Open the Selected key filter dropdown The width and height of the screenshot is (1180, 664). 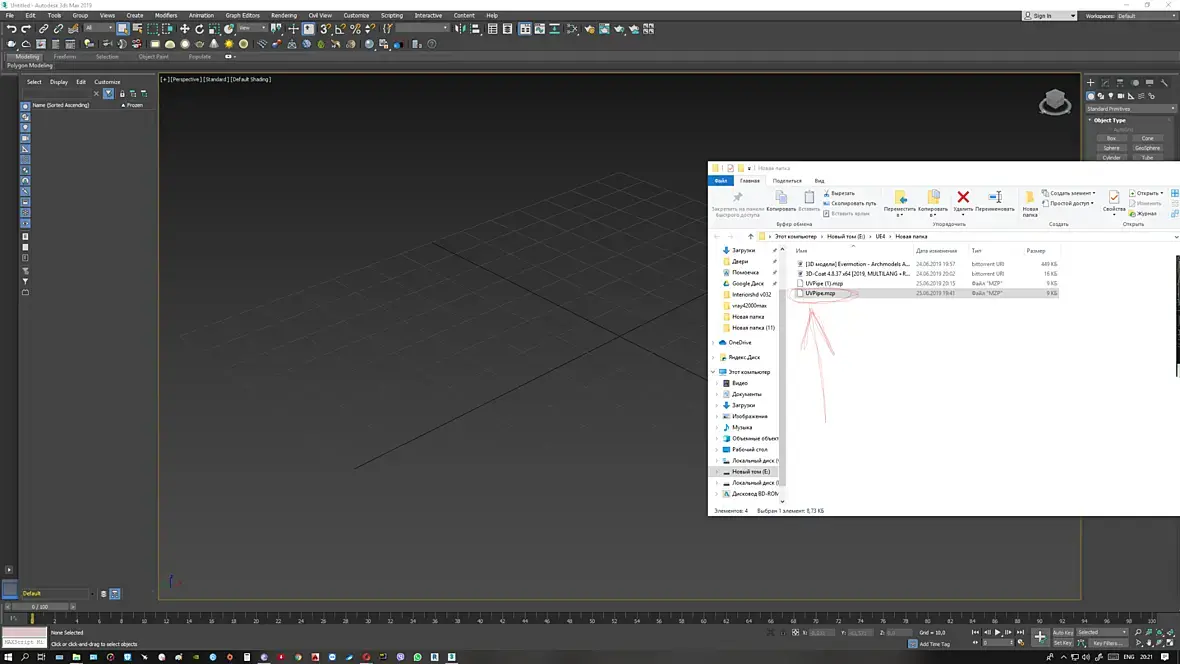click(1100, 633)
